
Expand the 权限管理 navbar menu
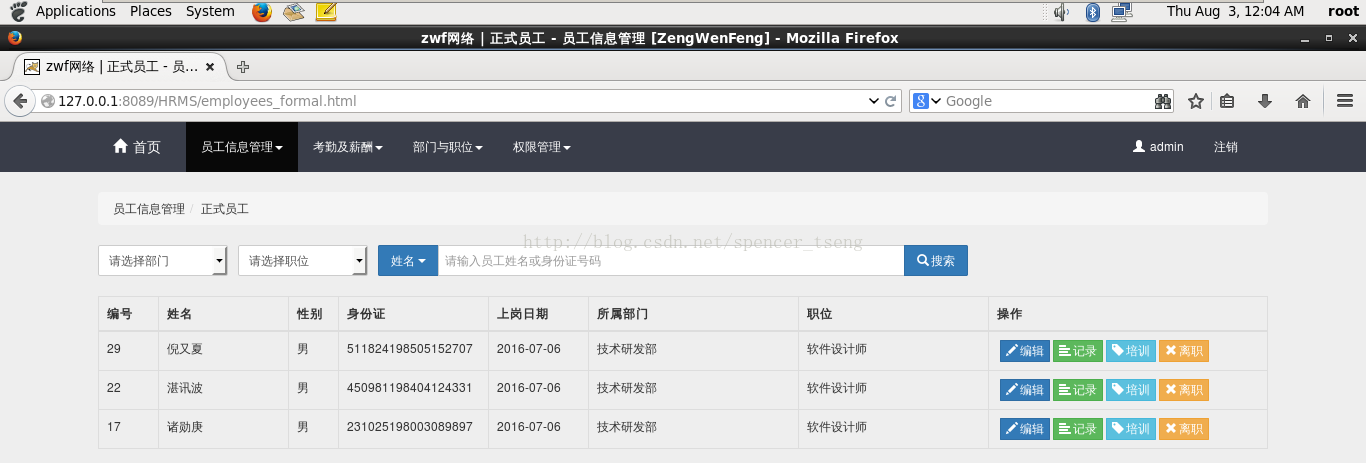coord(542,147)
